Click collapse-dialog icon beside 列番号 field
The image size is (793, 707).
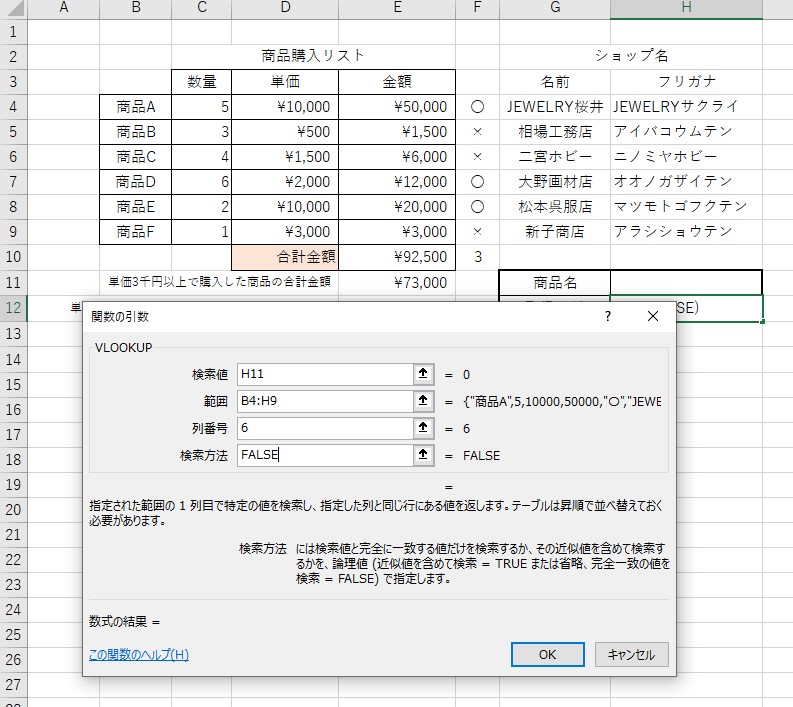tap(424, 428)
